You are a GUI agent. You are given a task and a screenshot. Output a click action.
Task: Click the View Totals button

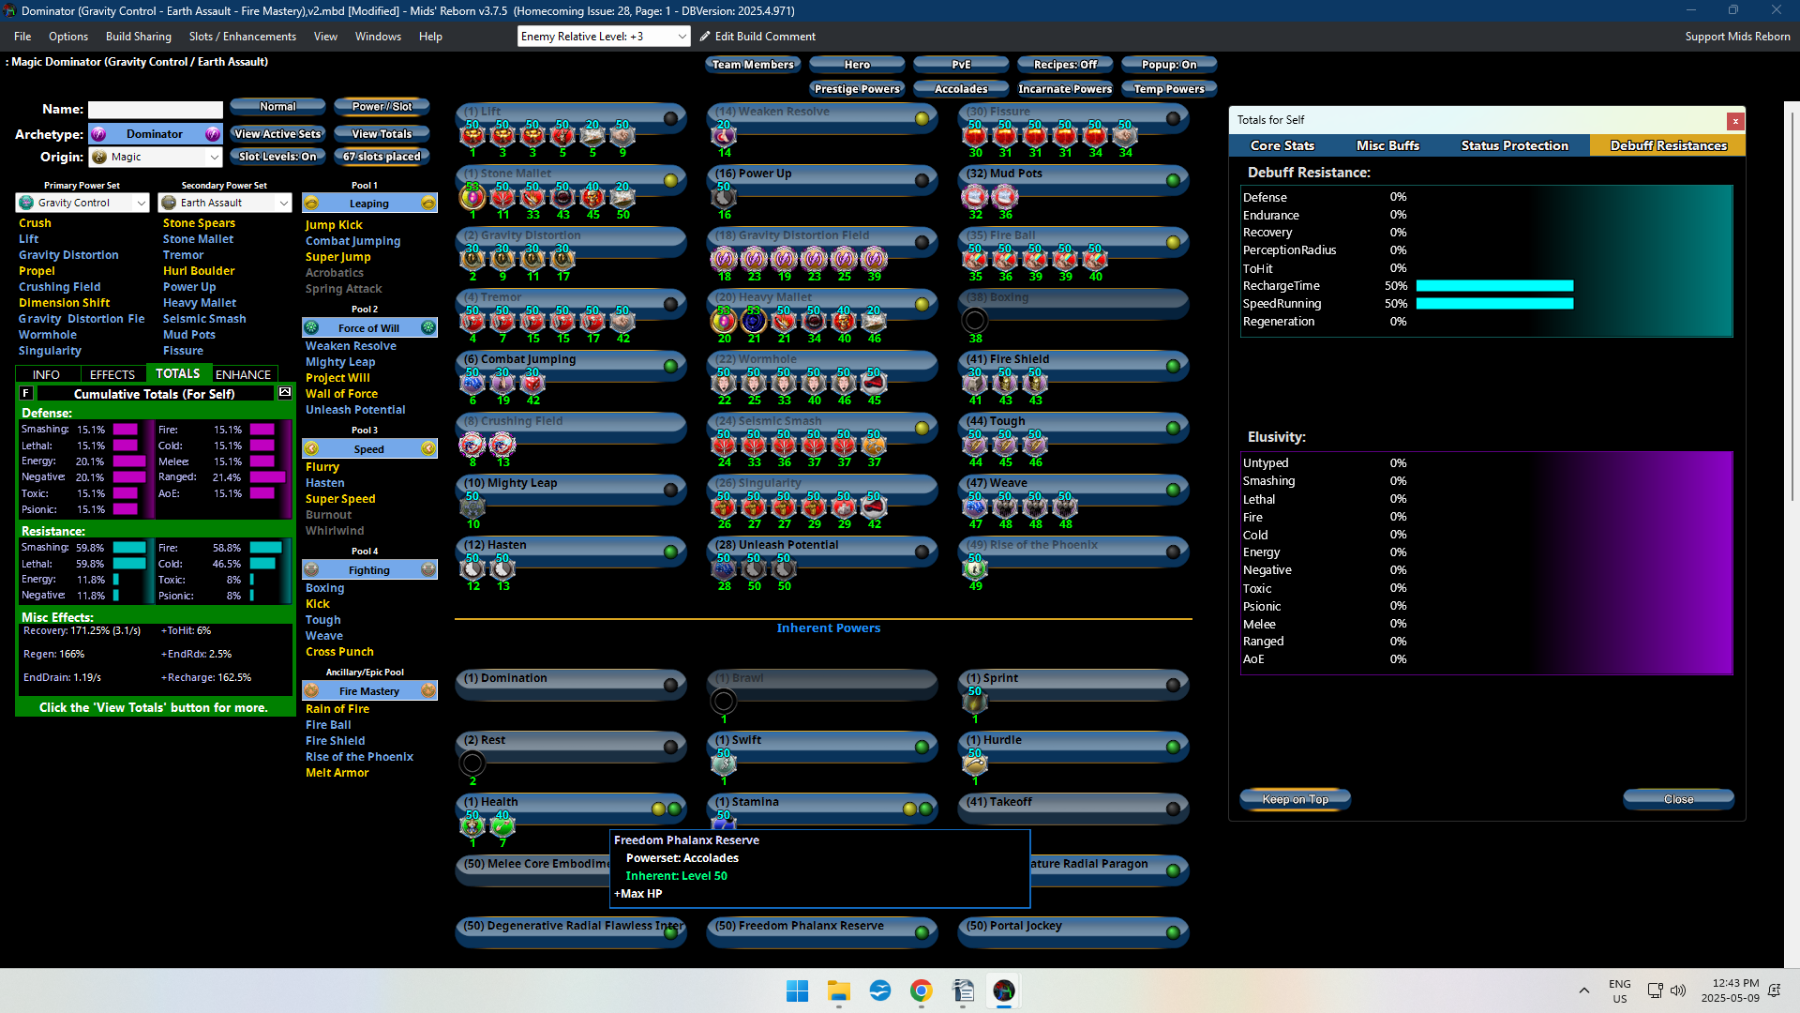coord(381,133)
